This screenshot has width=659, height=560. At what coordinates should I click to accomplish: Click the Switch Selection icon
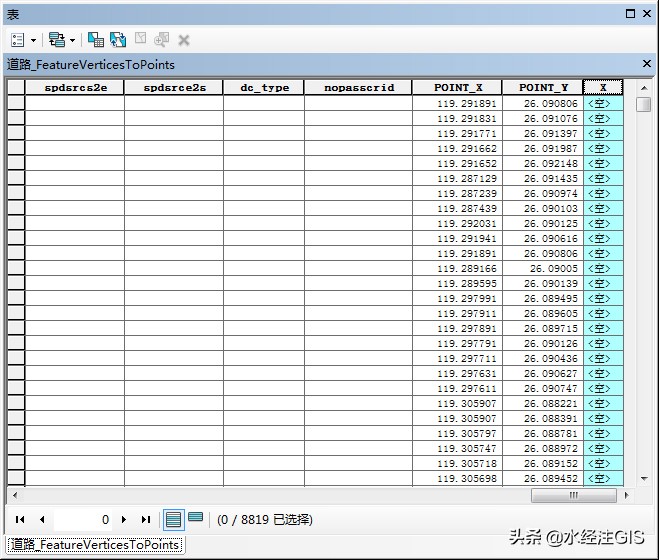[118, 40]
